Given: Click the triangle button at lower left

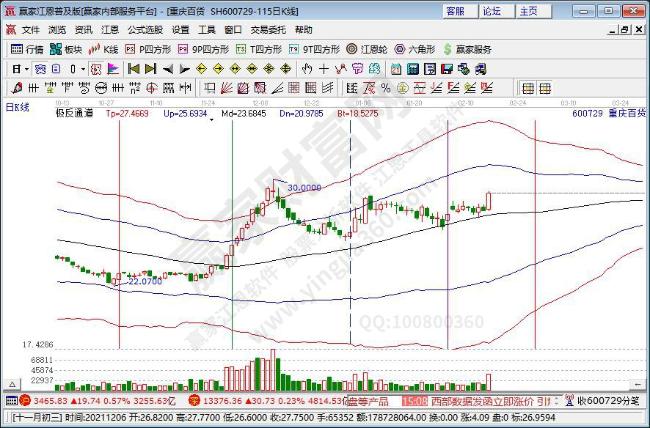Looking at the screenshot, I should coord(12,384).
